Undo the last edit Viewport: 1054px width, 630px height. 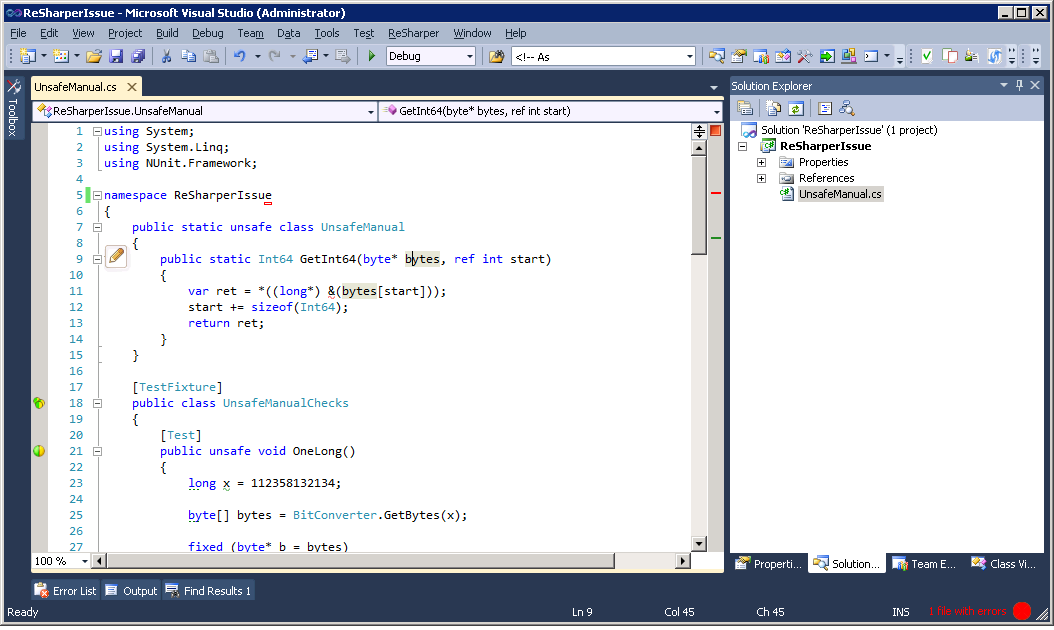click(x=240, y=56)
